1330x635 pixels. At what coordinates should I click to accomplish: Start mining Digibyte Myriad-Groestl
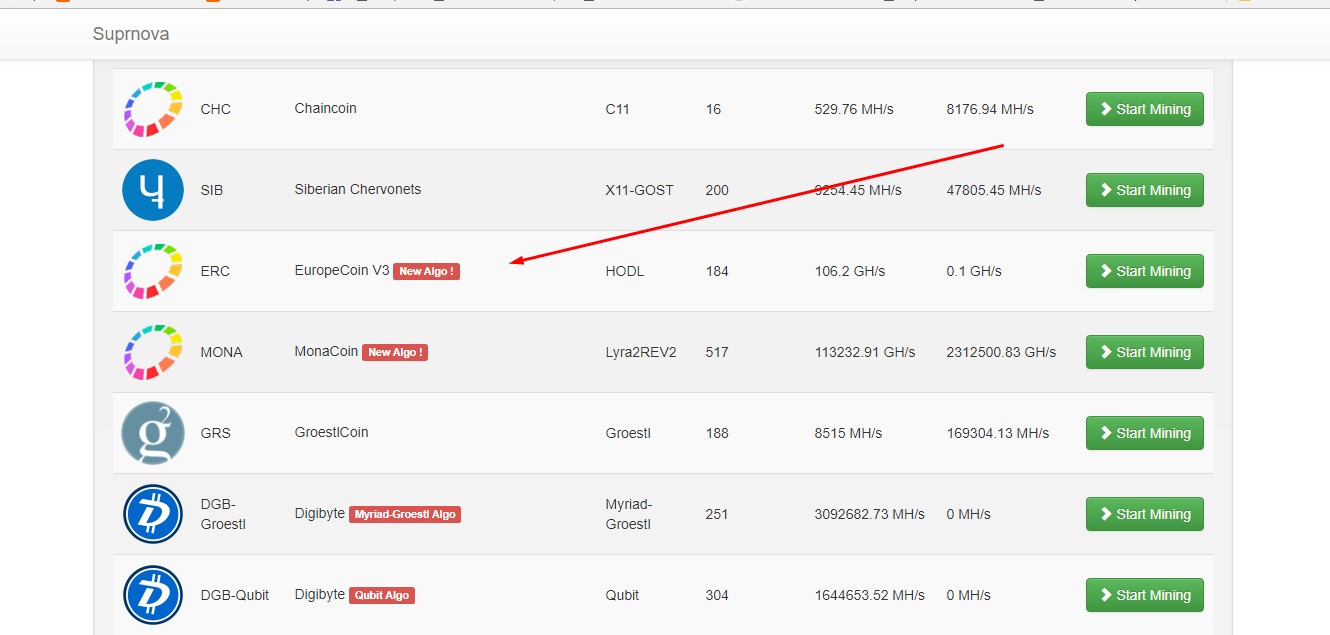[1145, 514]
